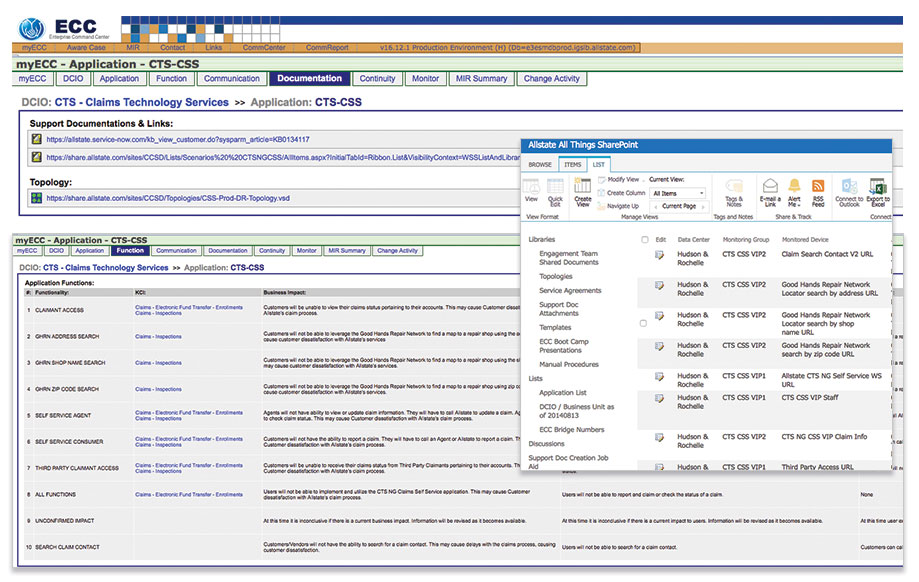The image size is (919, 582).
Task: Open Aware Case in the orange menu bar
Action: (86, 47)
